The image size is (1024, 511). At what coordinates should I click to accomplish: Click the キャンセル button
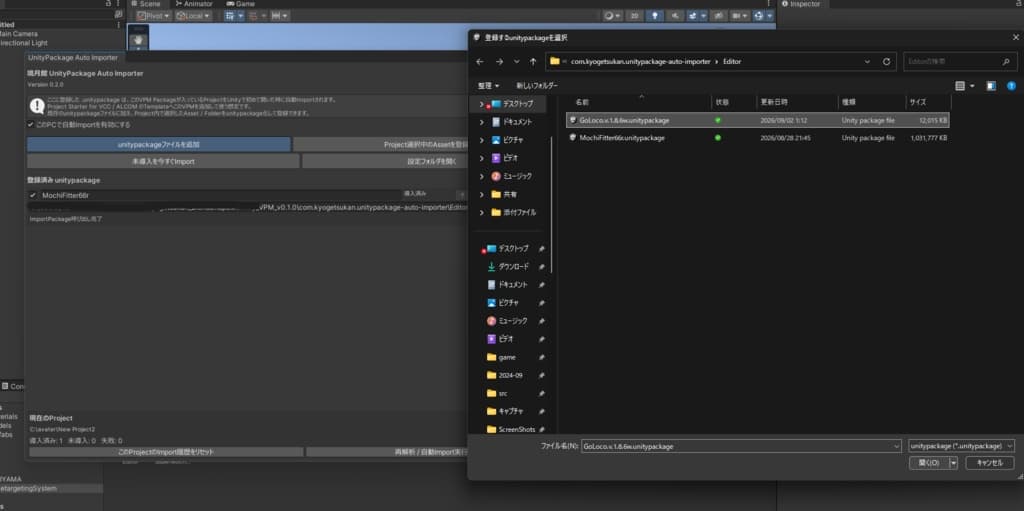[x=989, y=463]
